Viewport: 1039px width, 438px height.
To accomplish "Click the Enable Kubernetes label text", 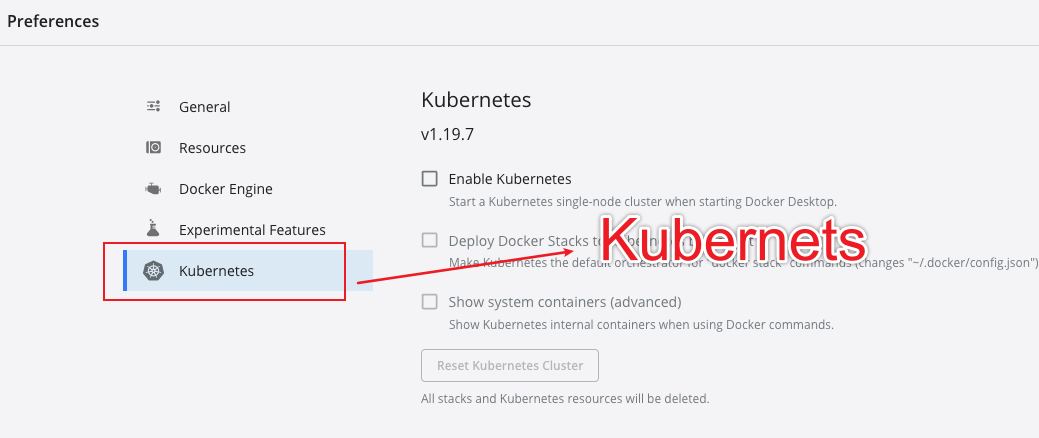I will click(510, 179).
